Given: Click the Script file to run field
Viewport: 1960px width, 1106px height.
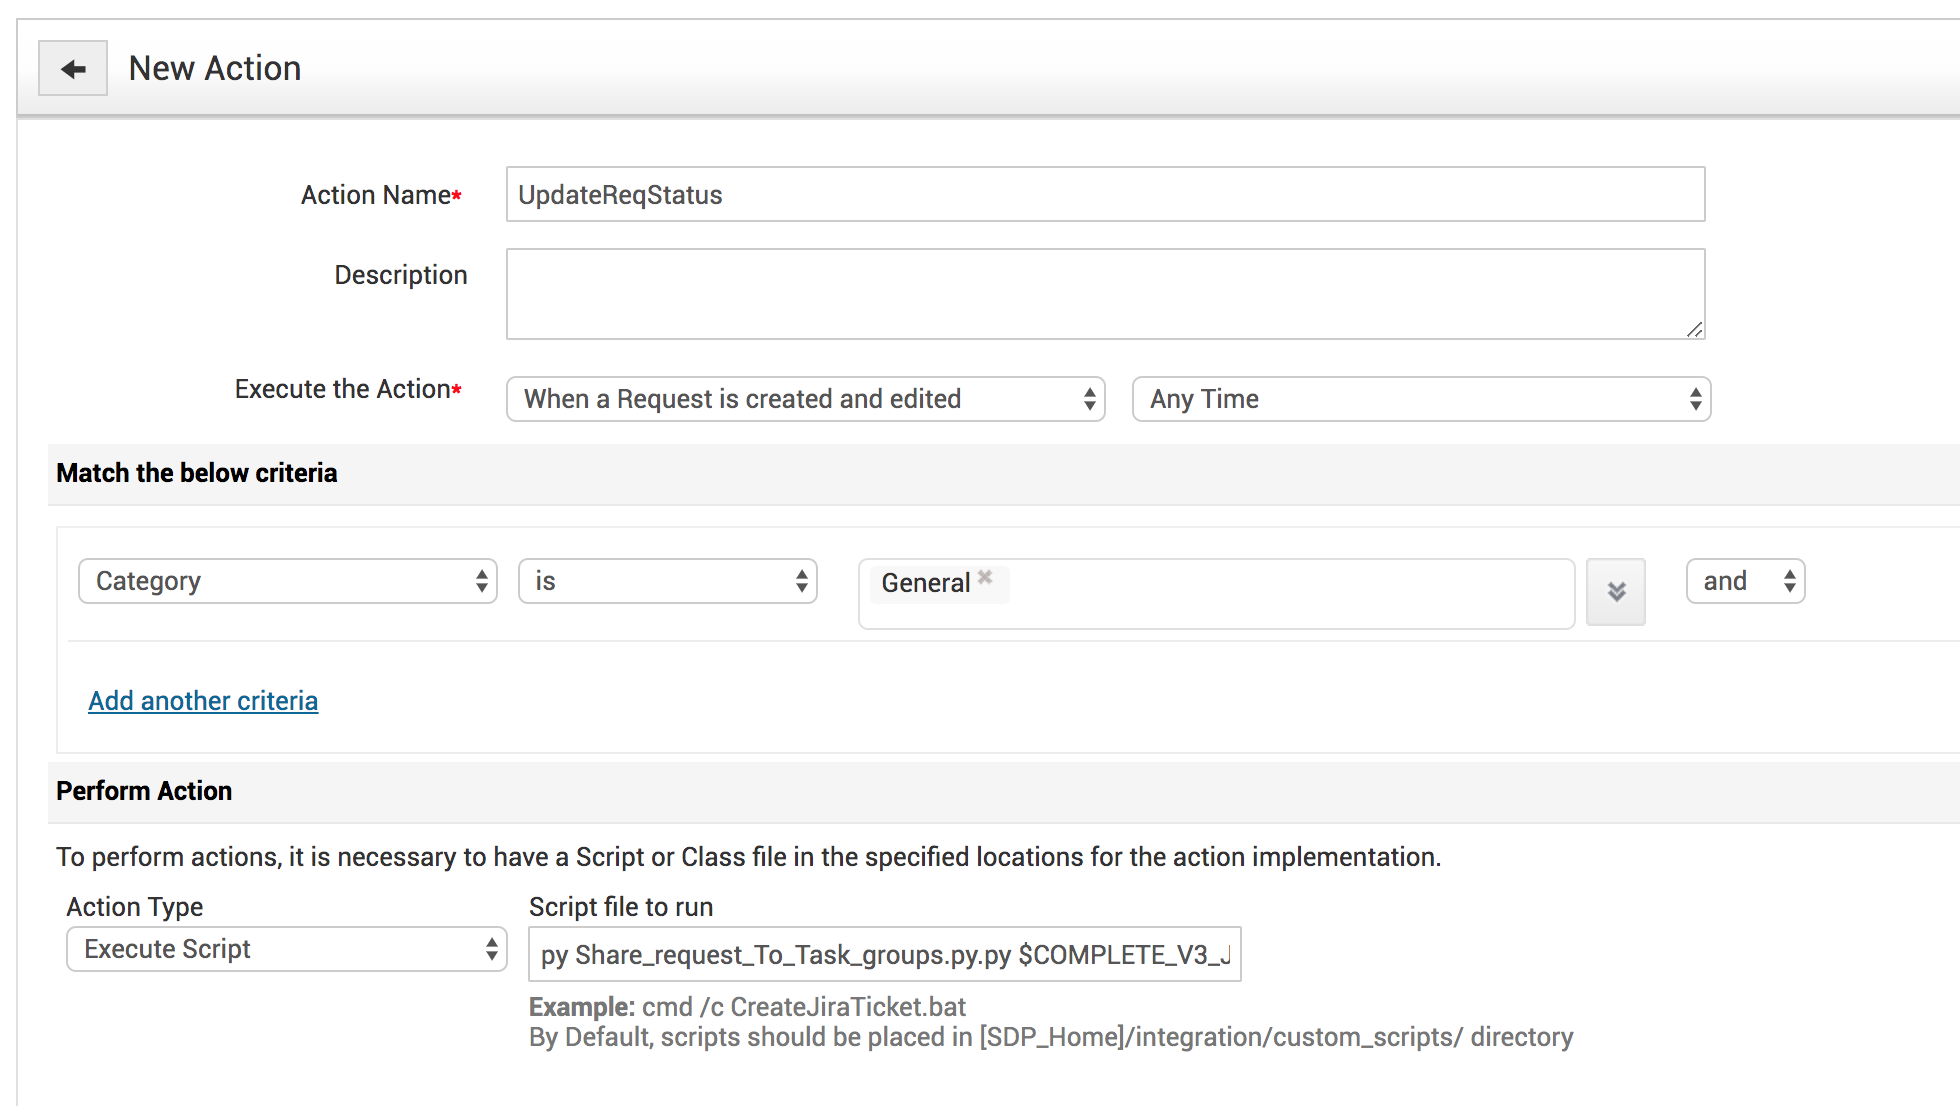Looking at the screenshot, I should [x=884, y=954].
